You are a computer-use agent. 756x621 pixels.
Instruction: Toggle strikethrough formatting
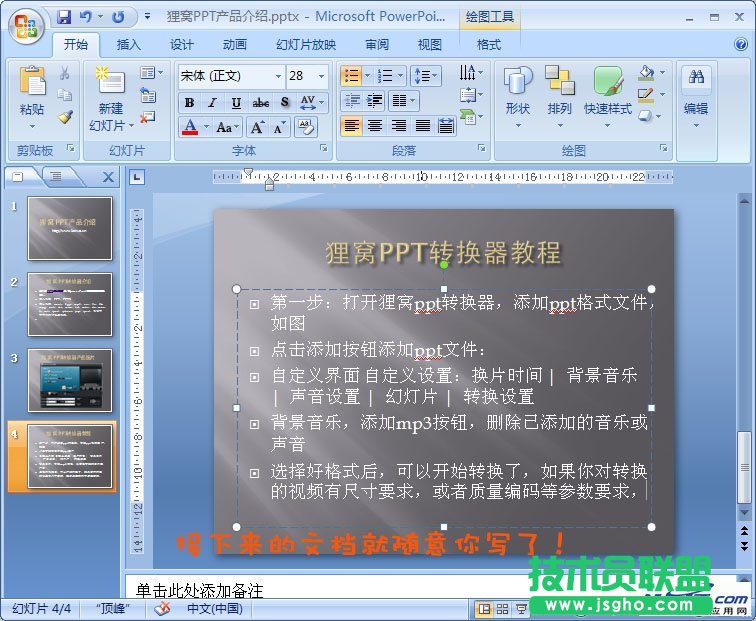pyautogui.click(x=261, y=103)
